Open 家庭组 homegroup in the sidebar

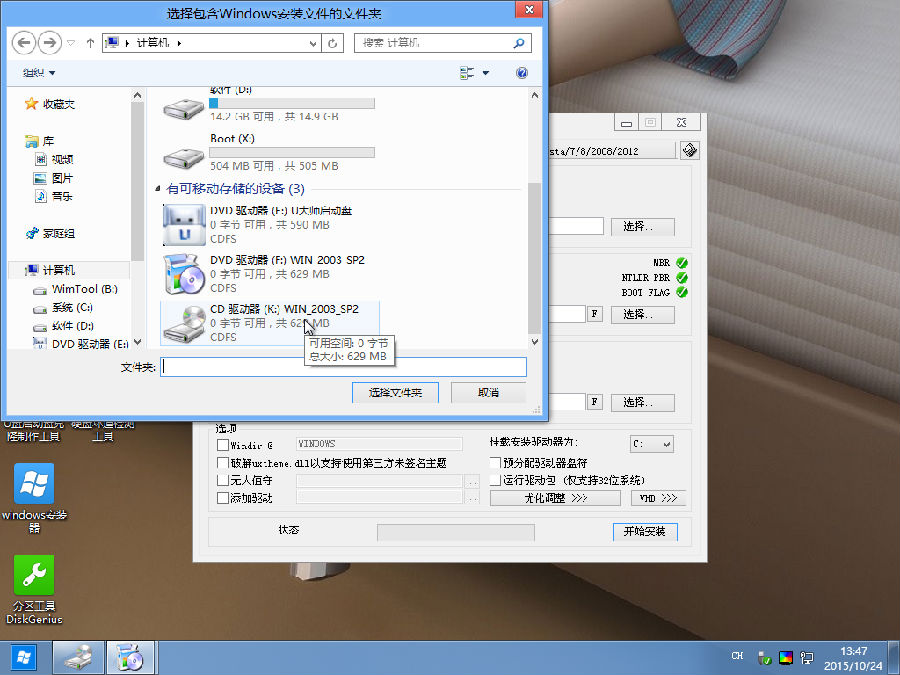[50, 234]
